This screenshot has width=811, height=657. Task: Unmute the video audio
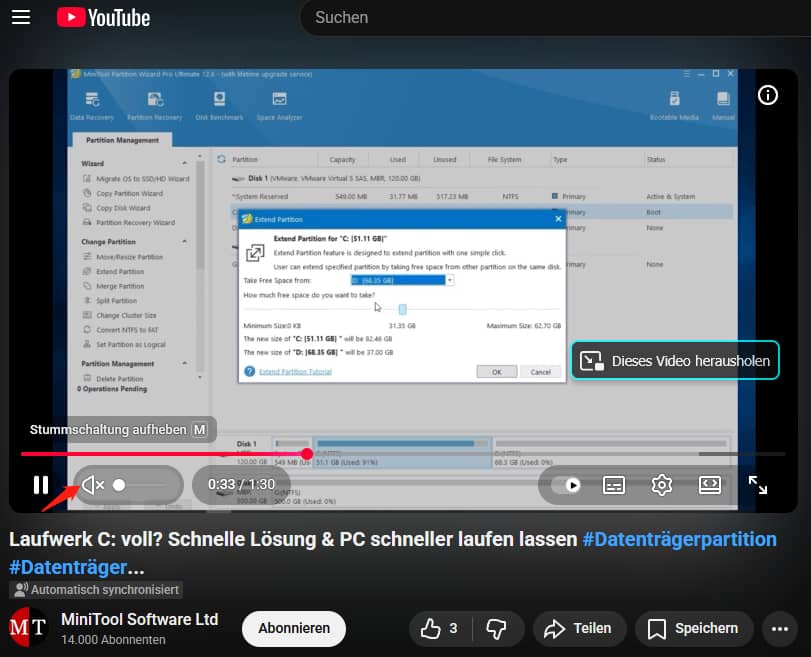coord(91,485)
